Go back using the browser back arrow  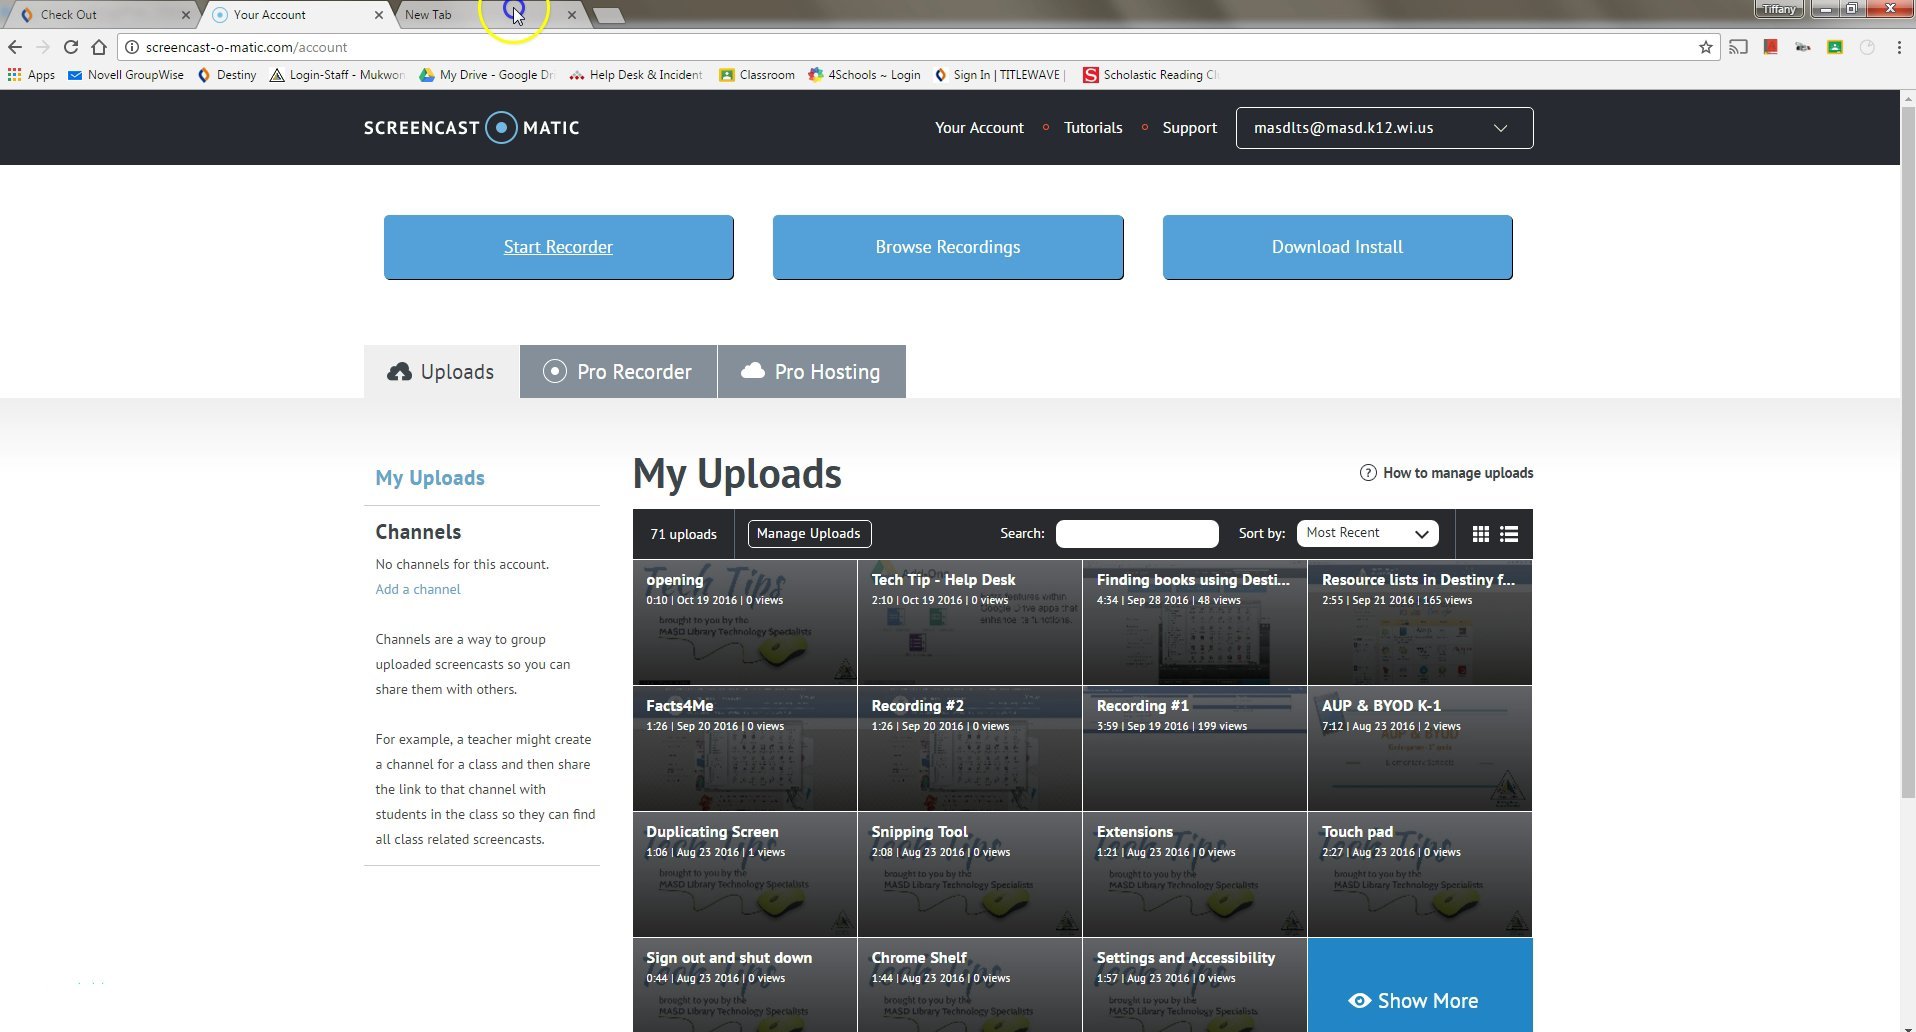click(x=15, y=47)
